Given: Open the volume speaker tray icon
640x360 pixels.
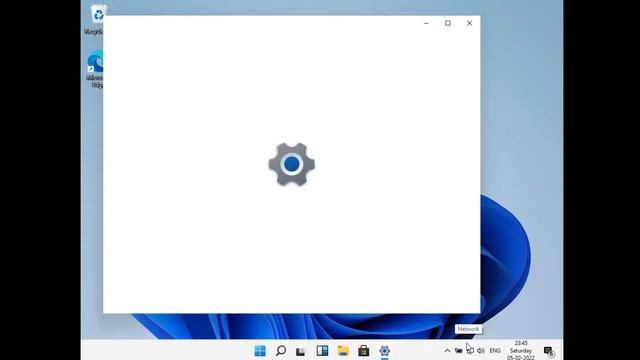Looking at the screenshot, I should [x=481, y=351].
